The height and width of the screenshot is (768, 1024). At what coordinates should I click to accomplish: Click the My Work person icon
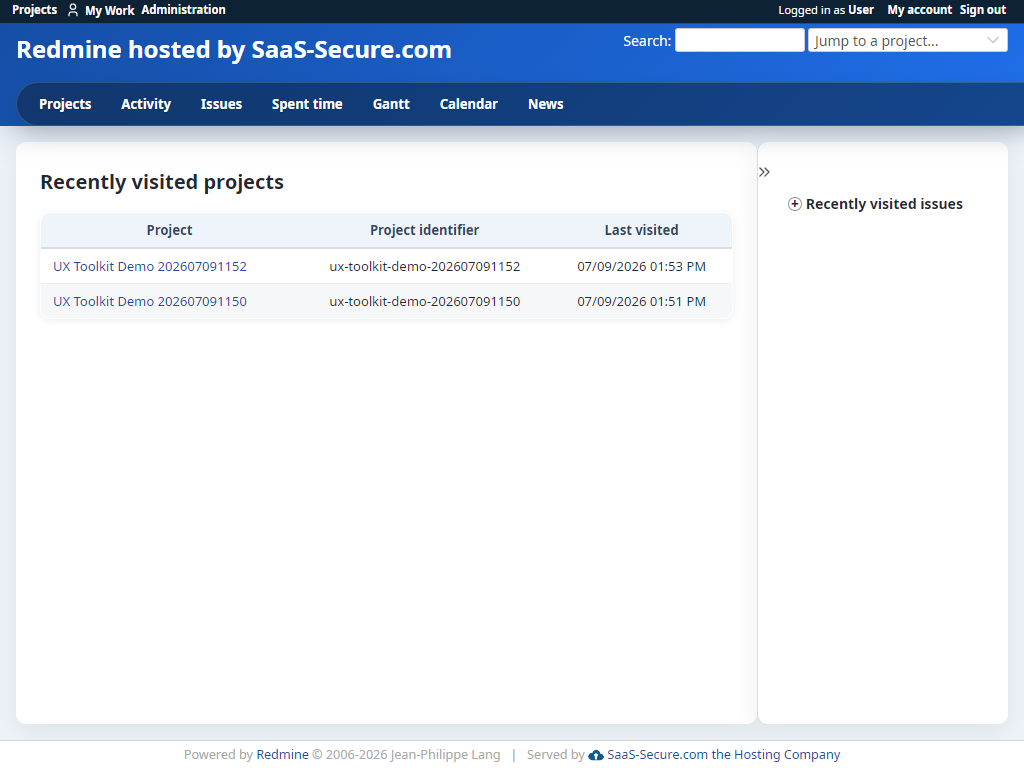point(73,10)
